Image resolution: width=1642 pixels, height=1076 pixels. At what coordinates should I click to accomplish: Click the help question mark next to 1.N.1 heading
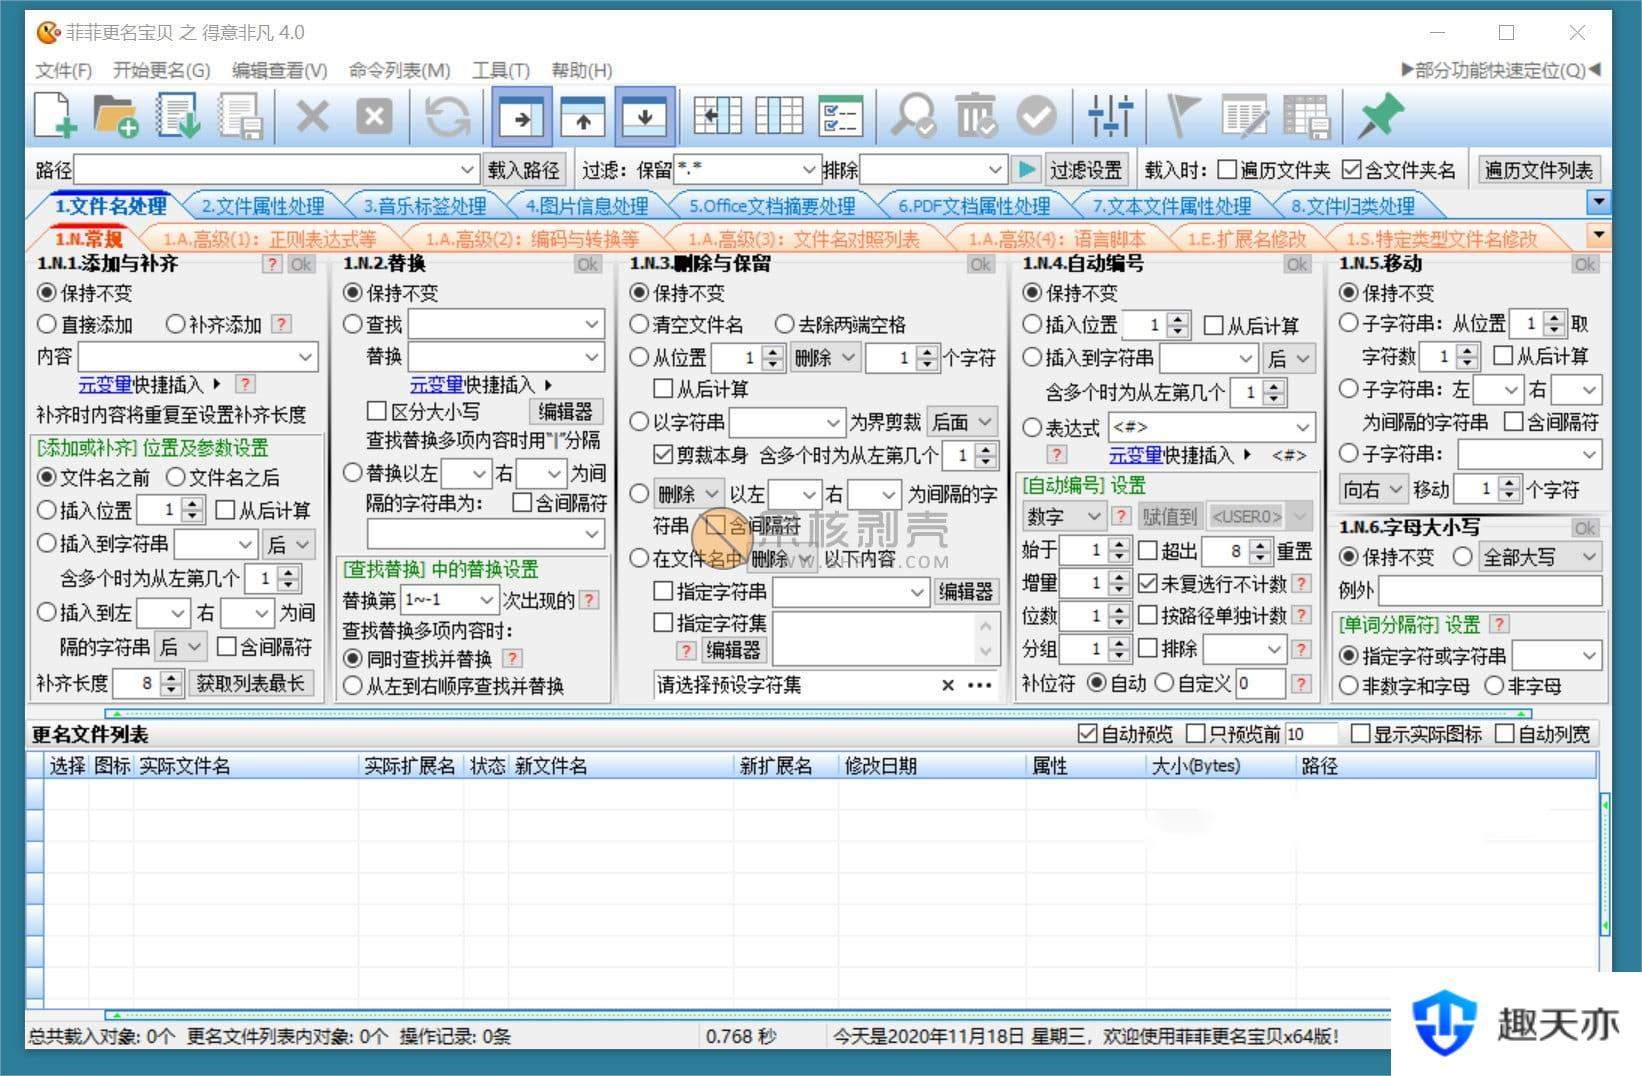[272, 264]
